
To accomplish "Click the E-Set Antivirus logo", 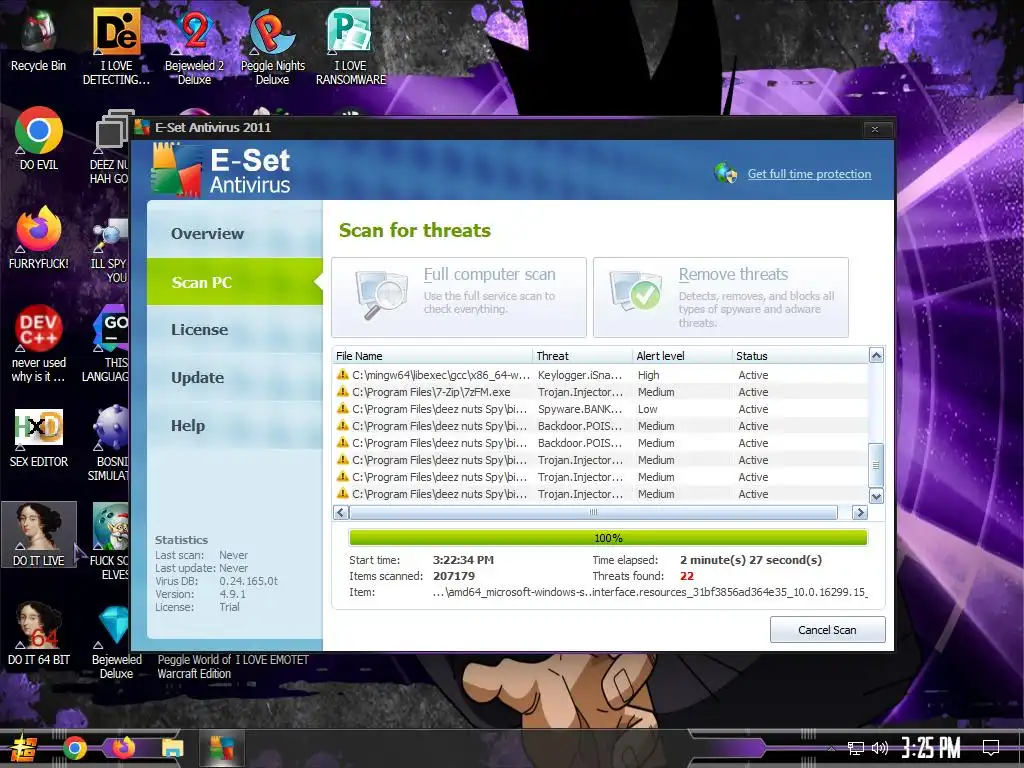I will (220, 170).
